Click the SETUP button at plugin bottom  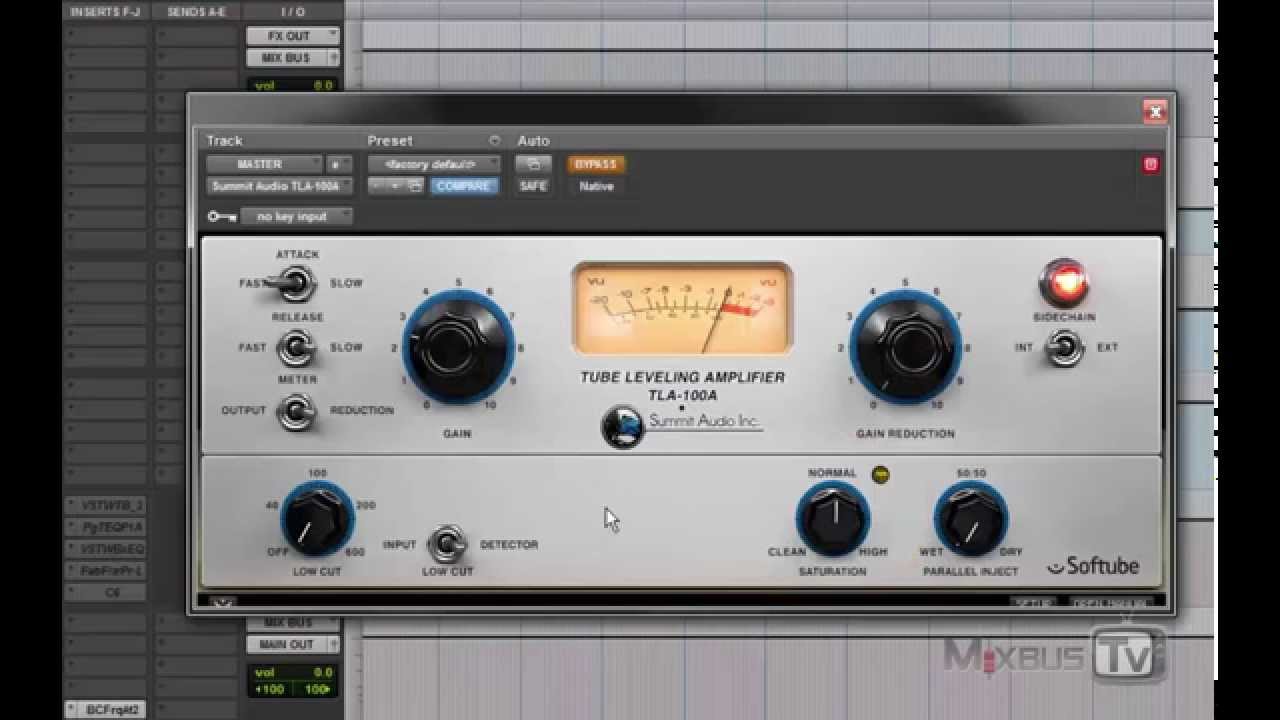click(1032, 603)
